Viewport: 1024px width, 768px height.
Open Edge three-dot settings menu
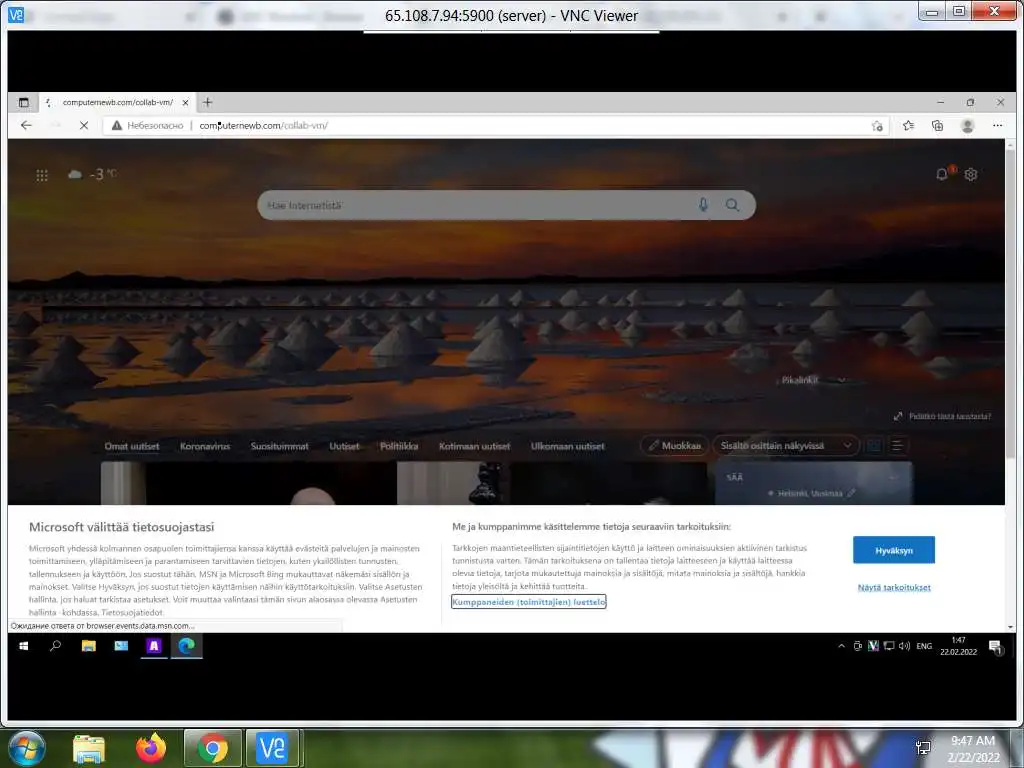coord(997,125)
